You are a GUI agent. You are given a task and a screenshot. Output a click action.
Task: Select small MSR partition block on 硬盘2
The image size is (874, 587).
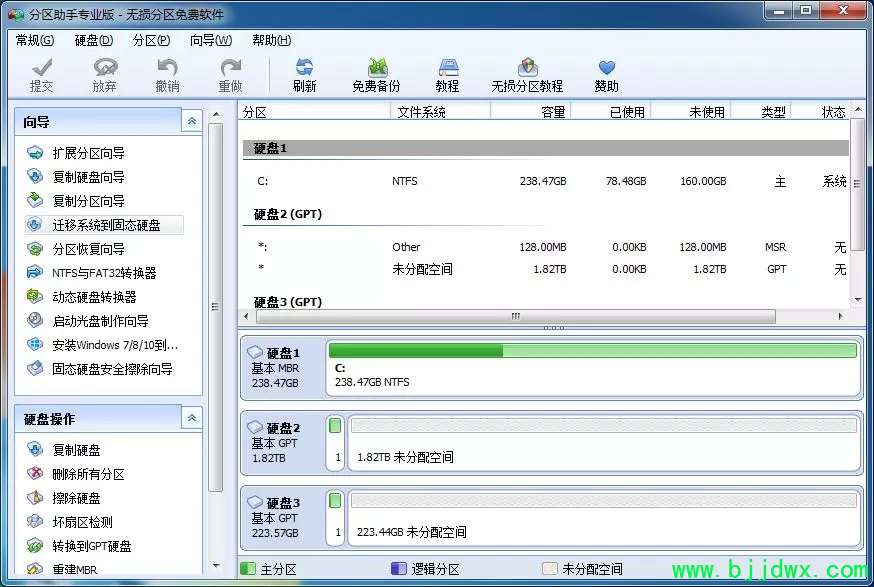(335, 443)
